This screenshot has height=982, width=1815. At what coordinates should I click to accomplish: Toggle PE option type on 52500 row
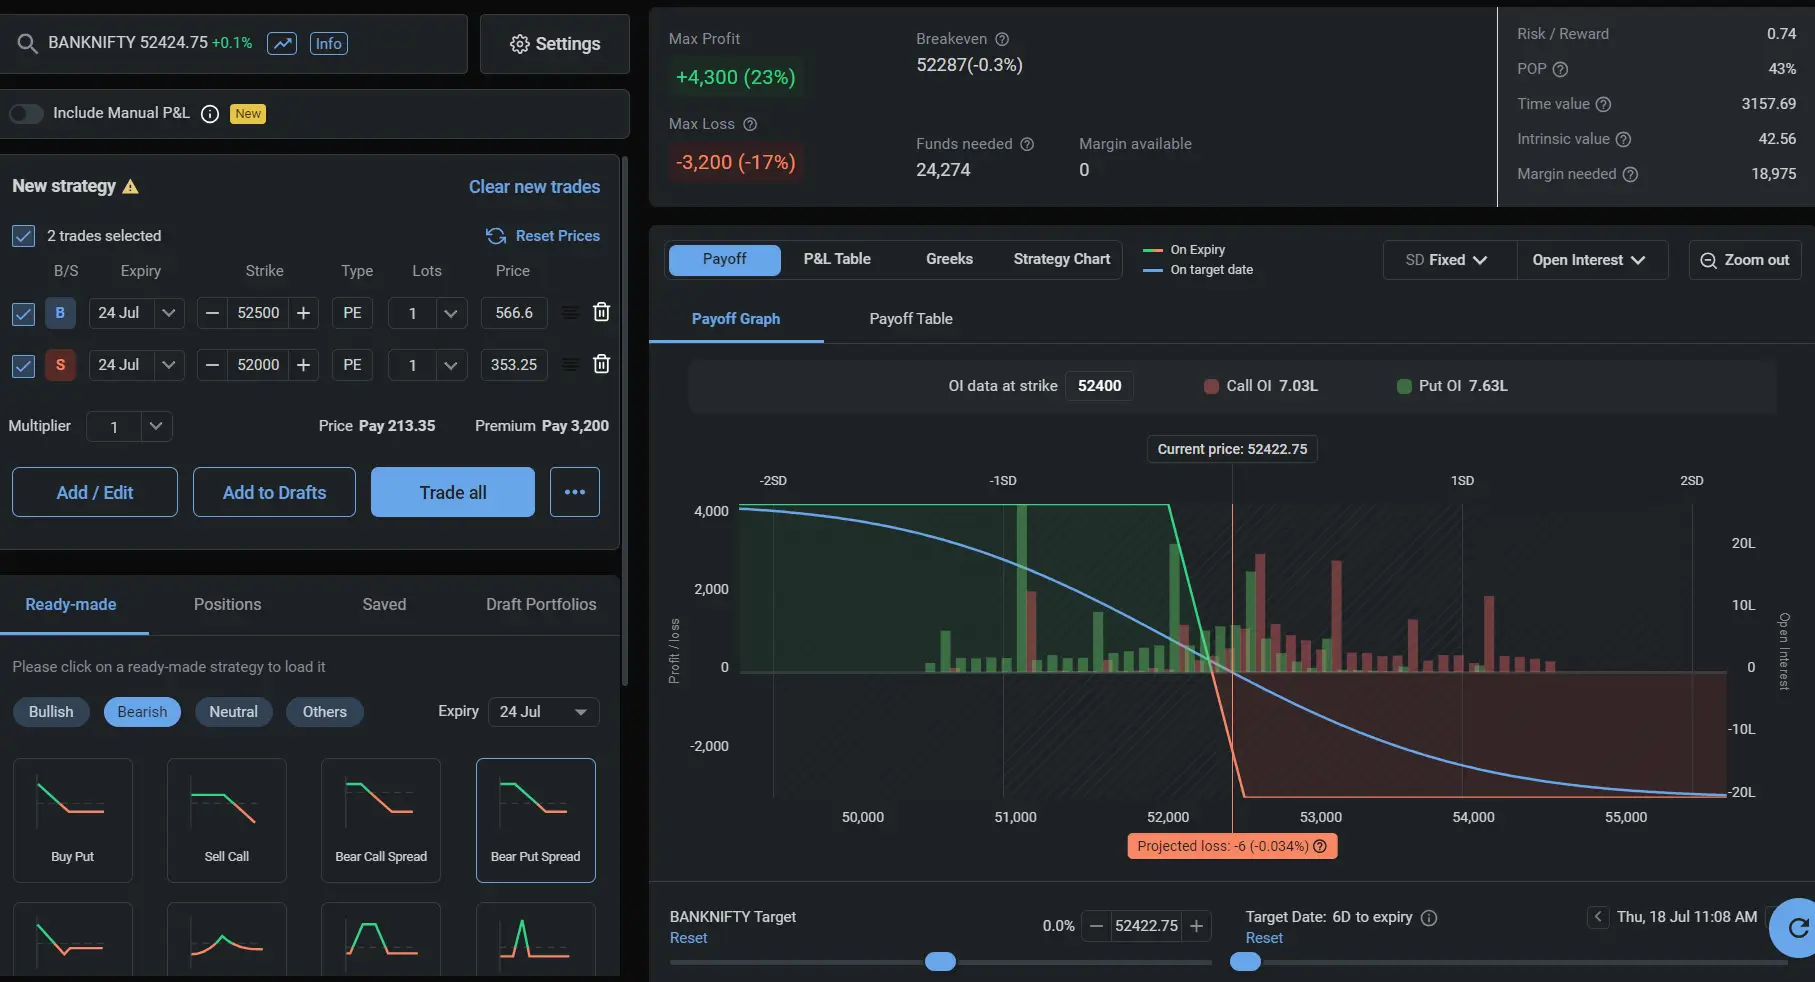point(352,313)
